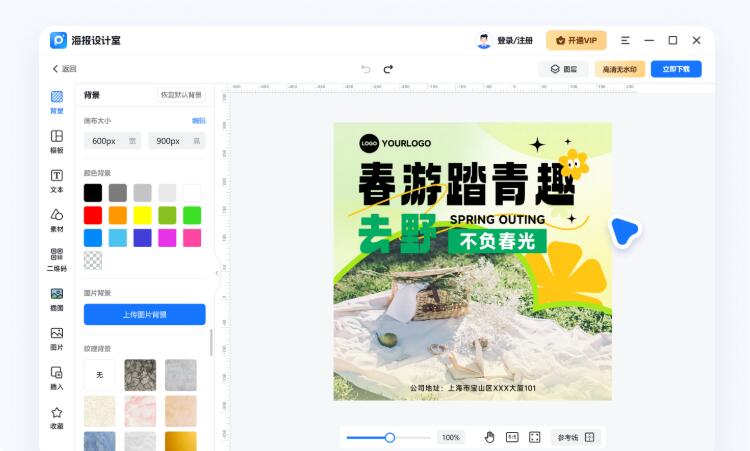Select the gold gradient texture thumbnail
This screenshot has width=750, height=451.
click(x=181, y=441)
